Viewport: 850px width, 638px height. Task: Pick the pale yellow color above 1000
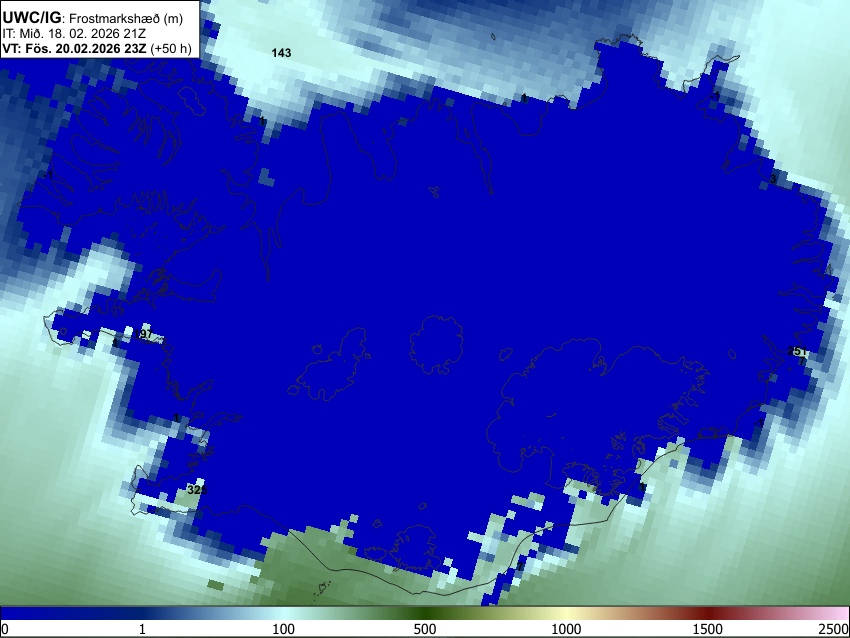tap(566, 614)
